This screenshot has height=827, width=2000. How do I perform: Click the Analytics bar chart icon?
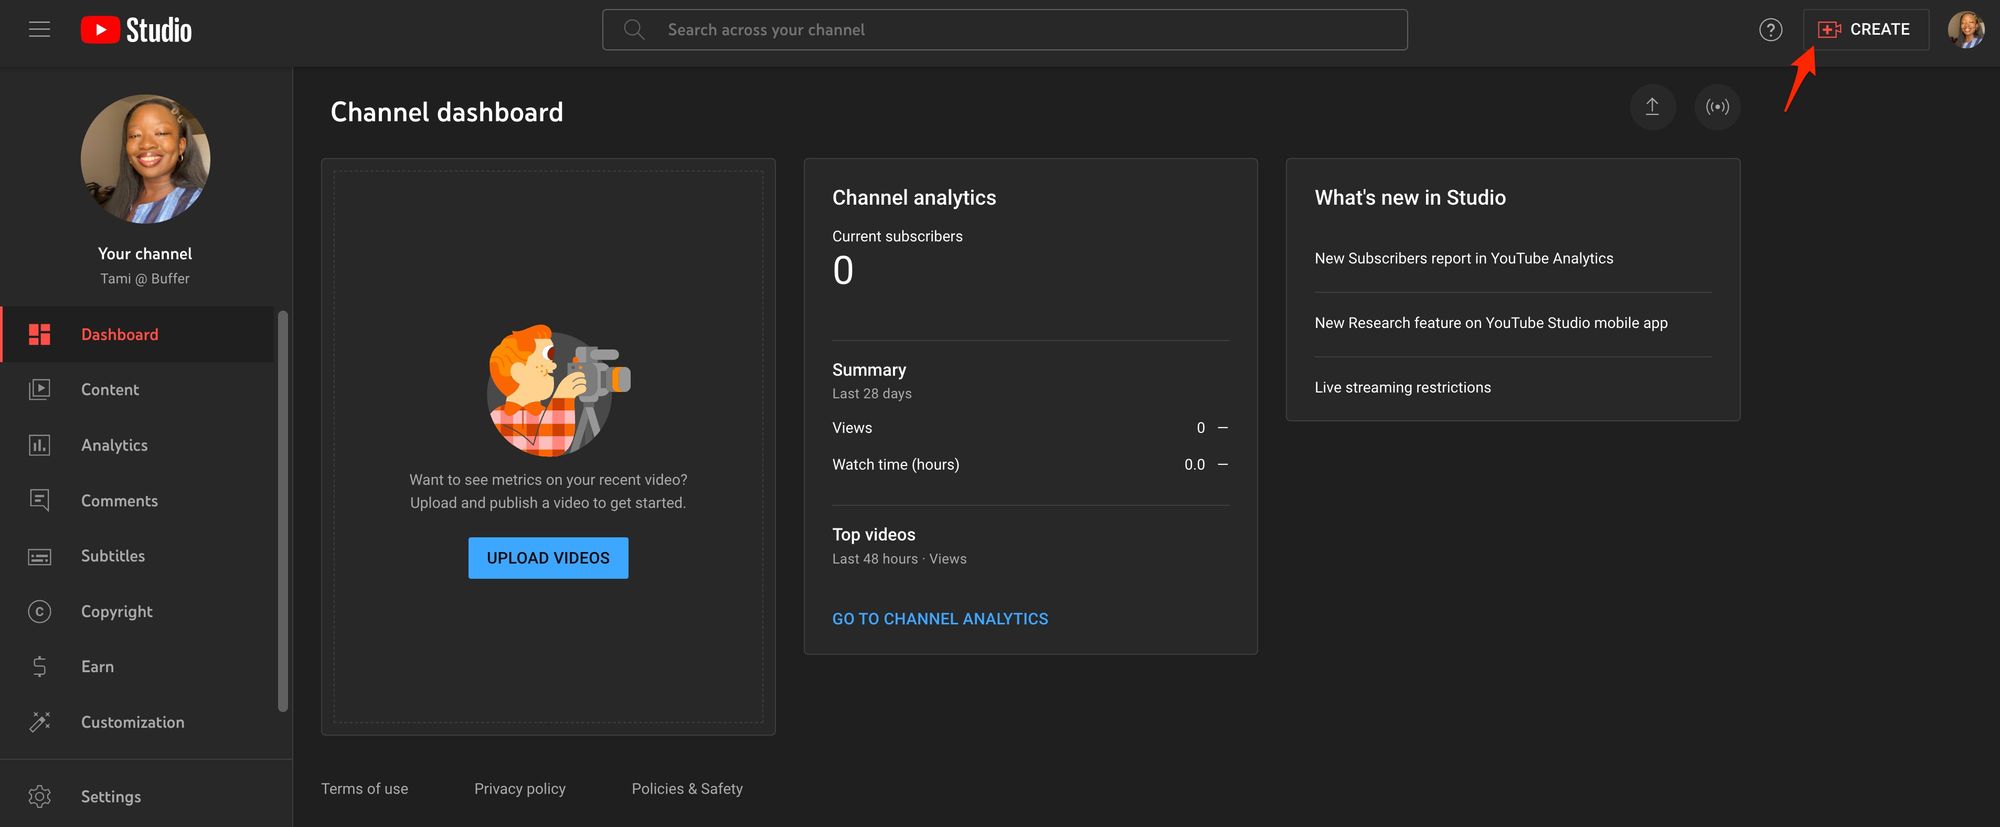(x=40, y=445)
